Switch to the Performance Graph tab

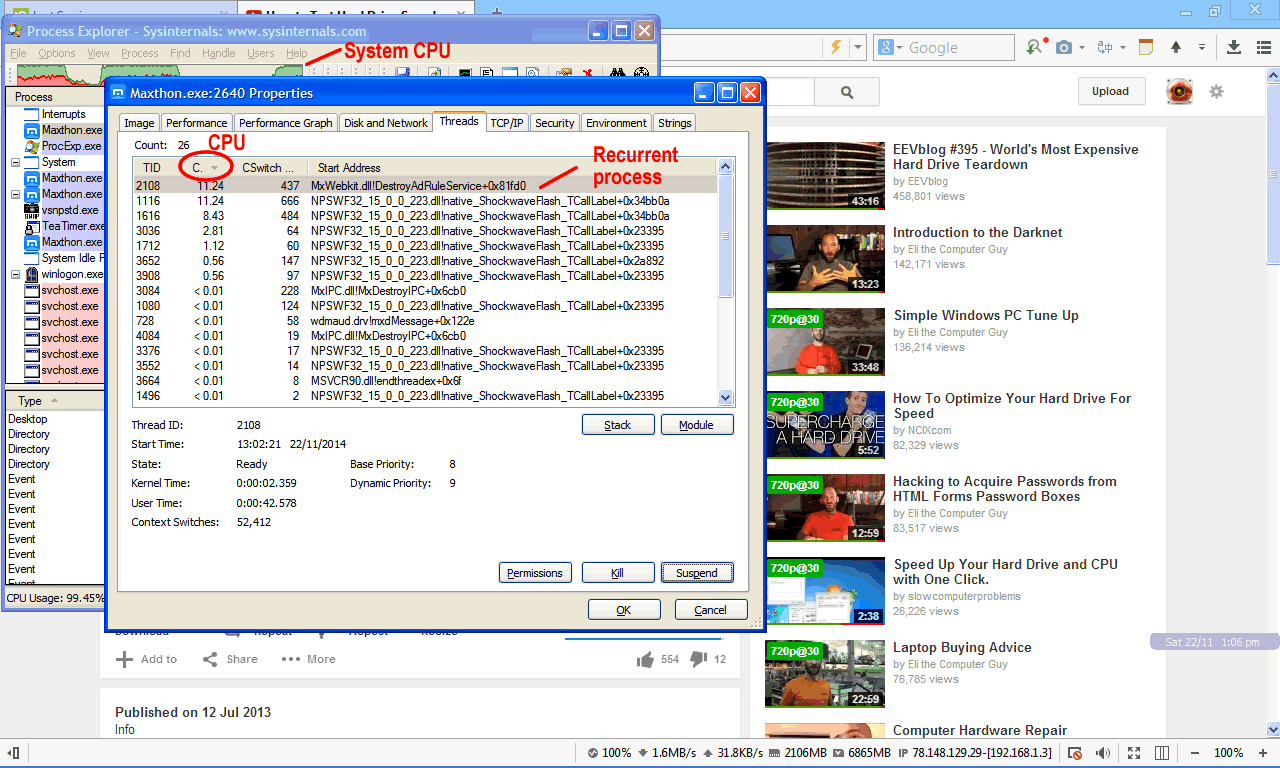click(285, 123)
